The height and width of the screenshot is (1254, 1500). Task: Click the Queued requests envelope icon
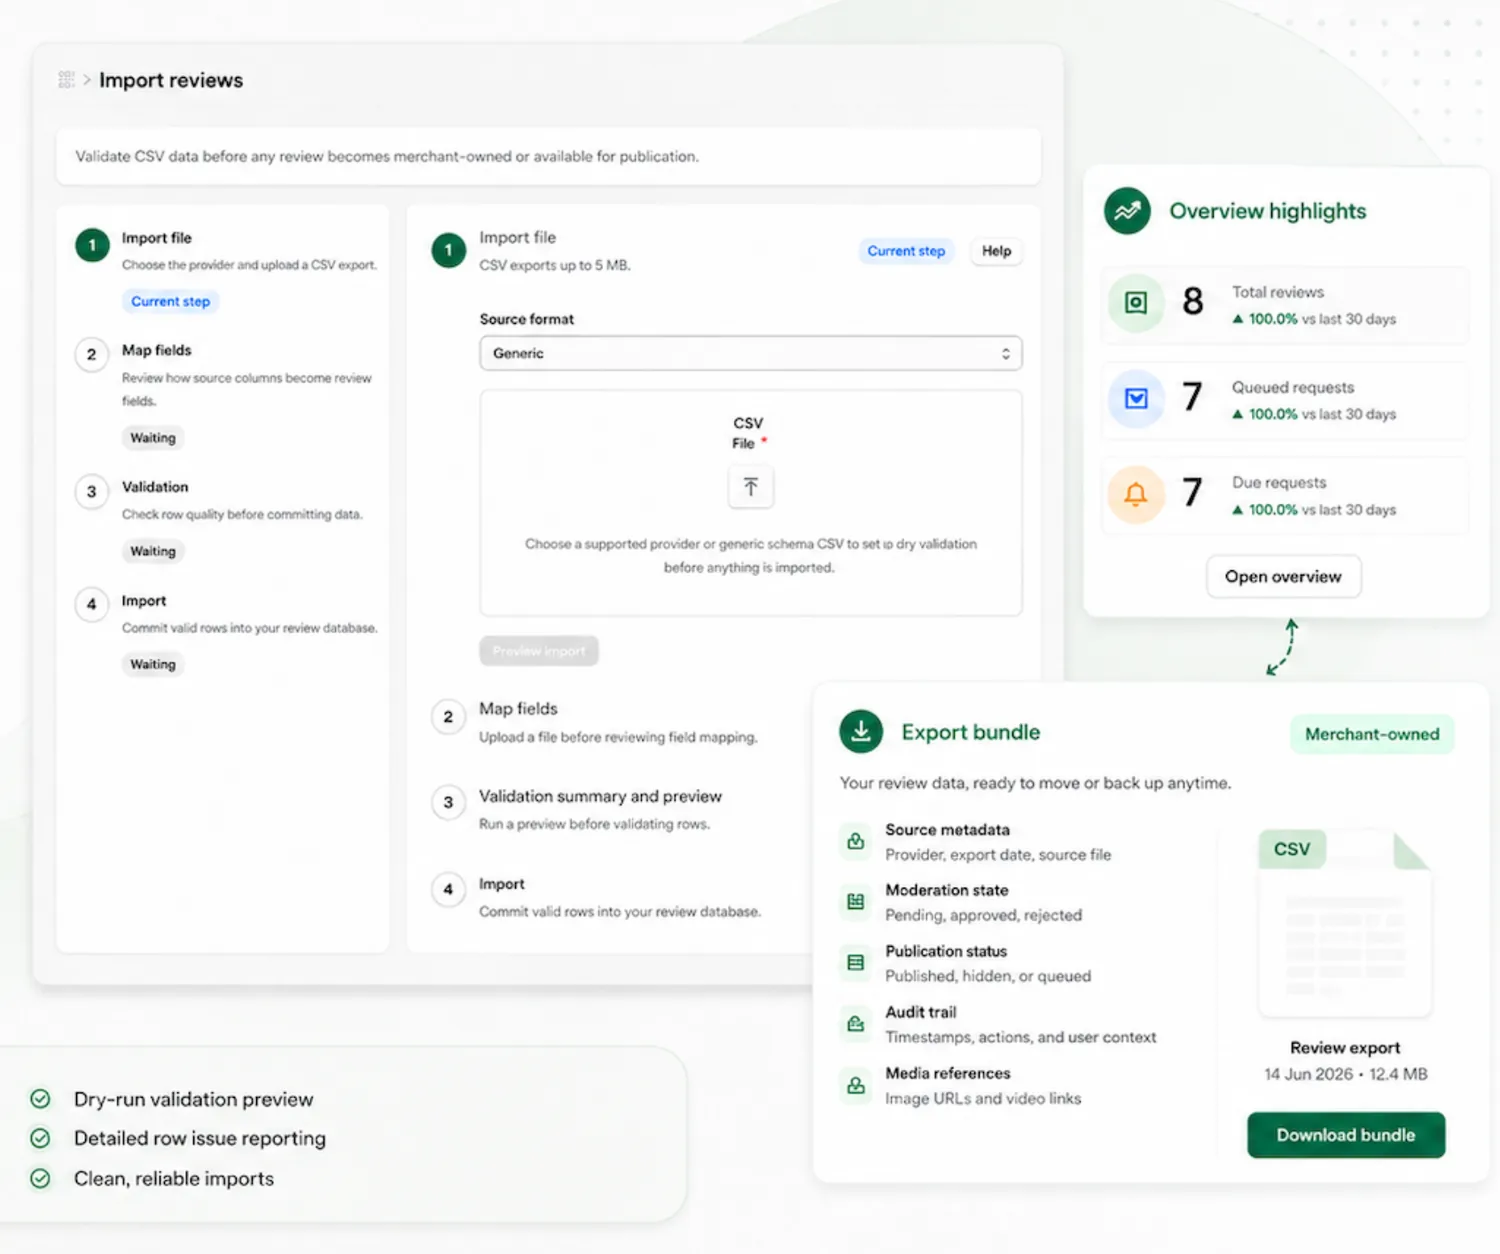point(1136,398)
